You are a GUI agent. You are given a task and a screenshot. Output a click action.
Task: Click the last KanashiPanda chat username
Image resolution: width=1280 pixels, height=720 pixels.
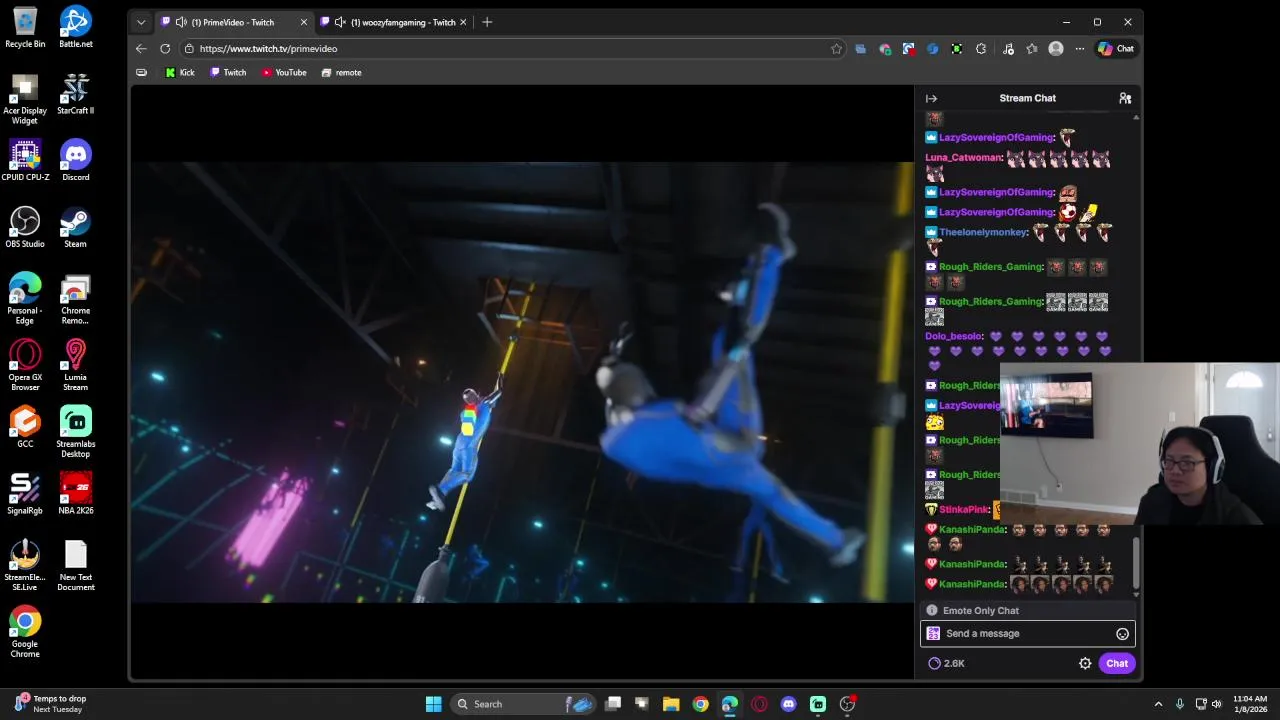click(x=972, y=584)
